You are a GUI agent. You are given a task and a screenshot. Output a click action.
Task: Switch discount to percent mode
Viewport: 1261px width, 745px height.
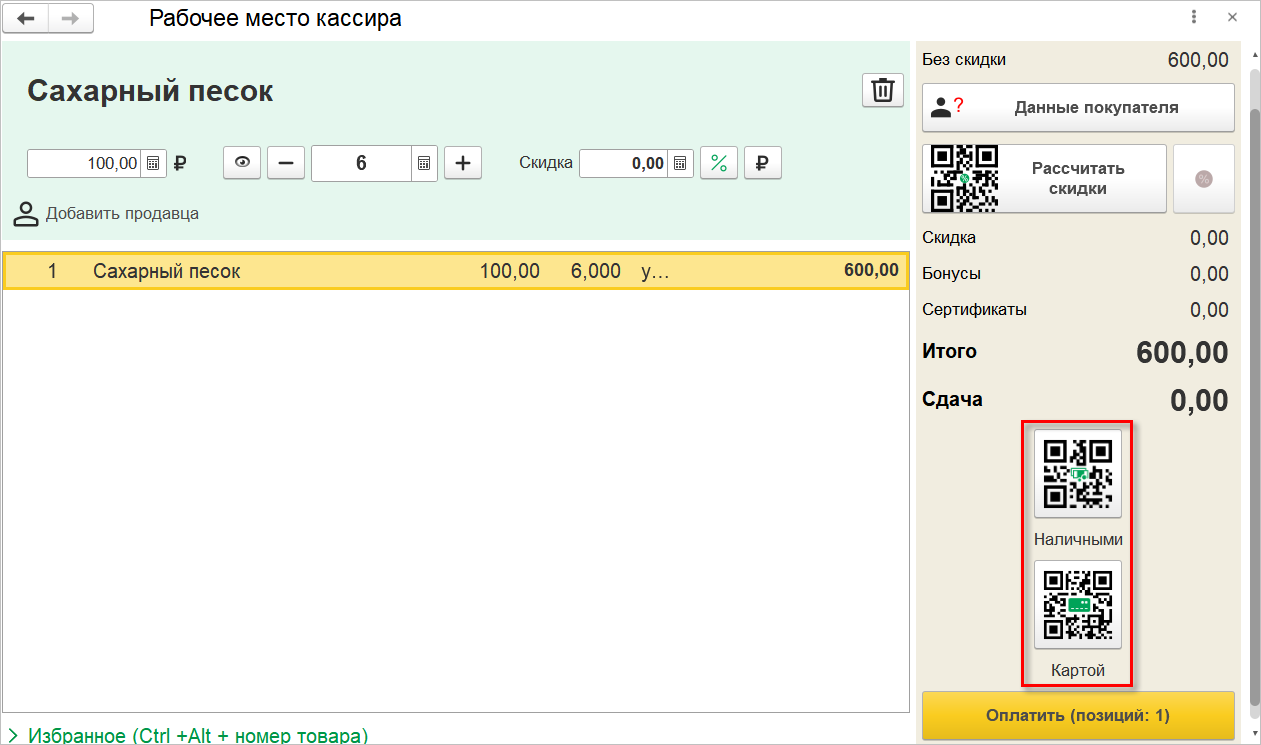pyautogui.click(x=718, y=163)
